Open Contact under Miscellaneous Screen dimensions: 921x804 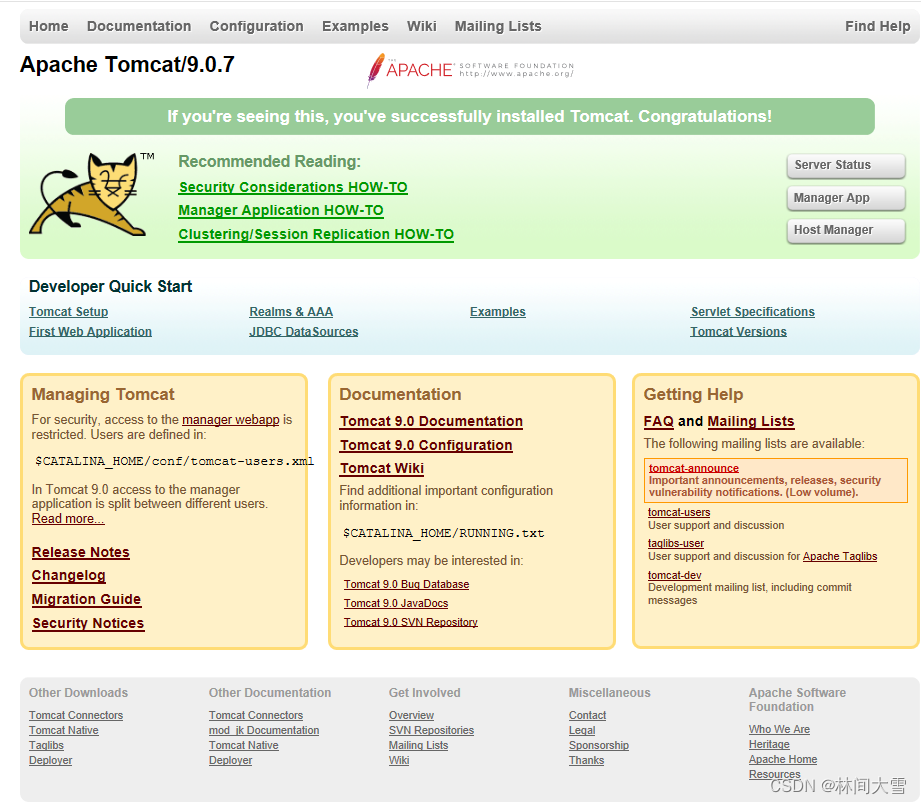point(587,716)
